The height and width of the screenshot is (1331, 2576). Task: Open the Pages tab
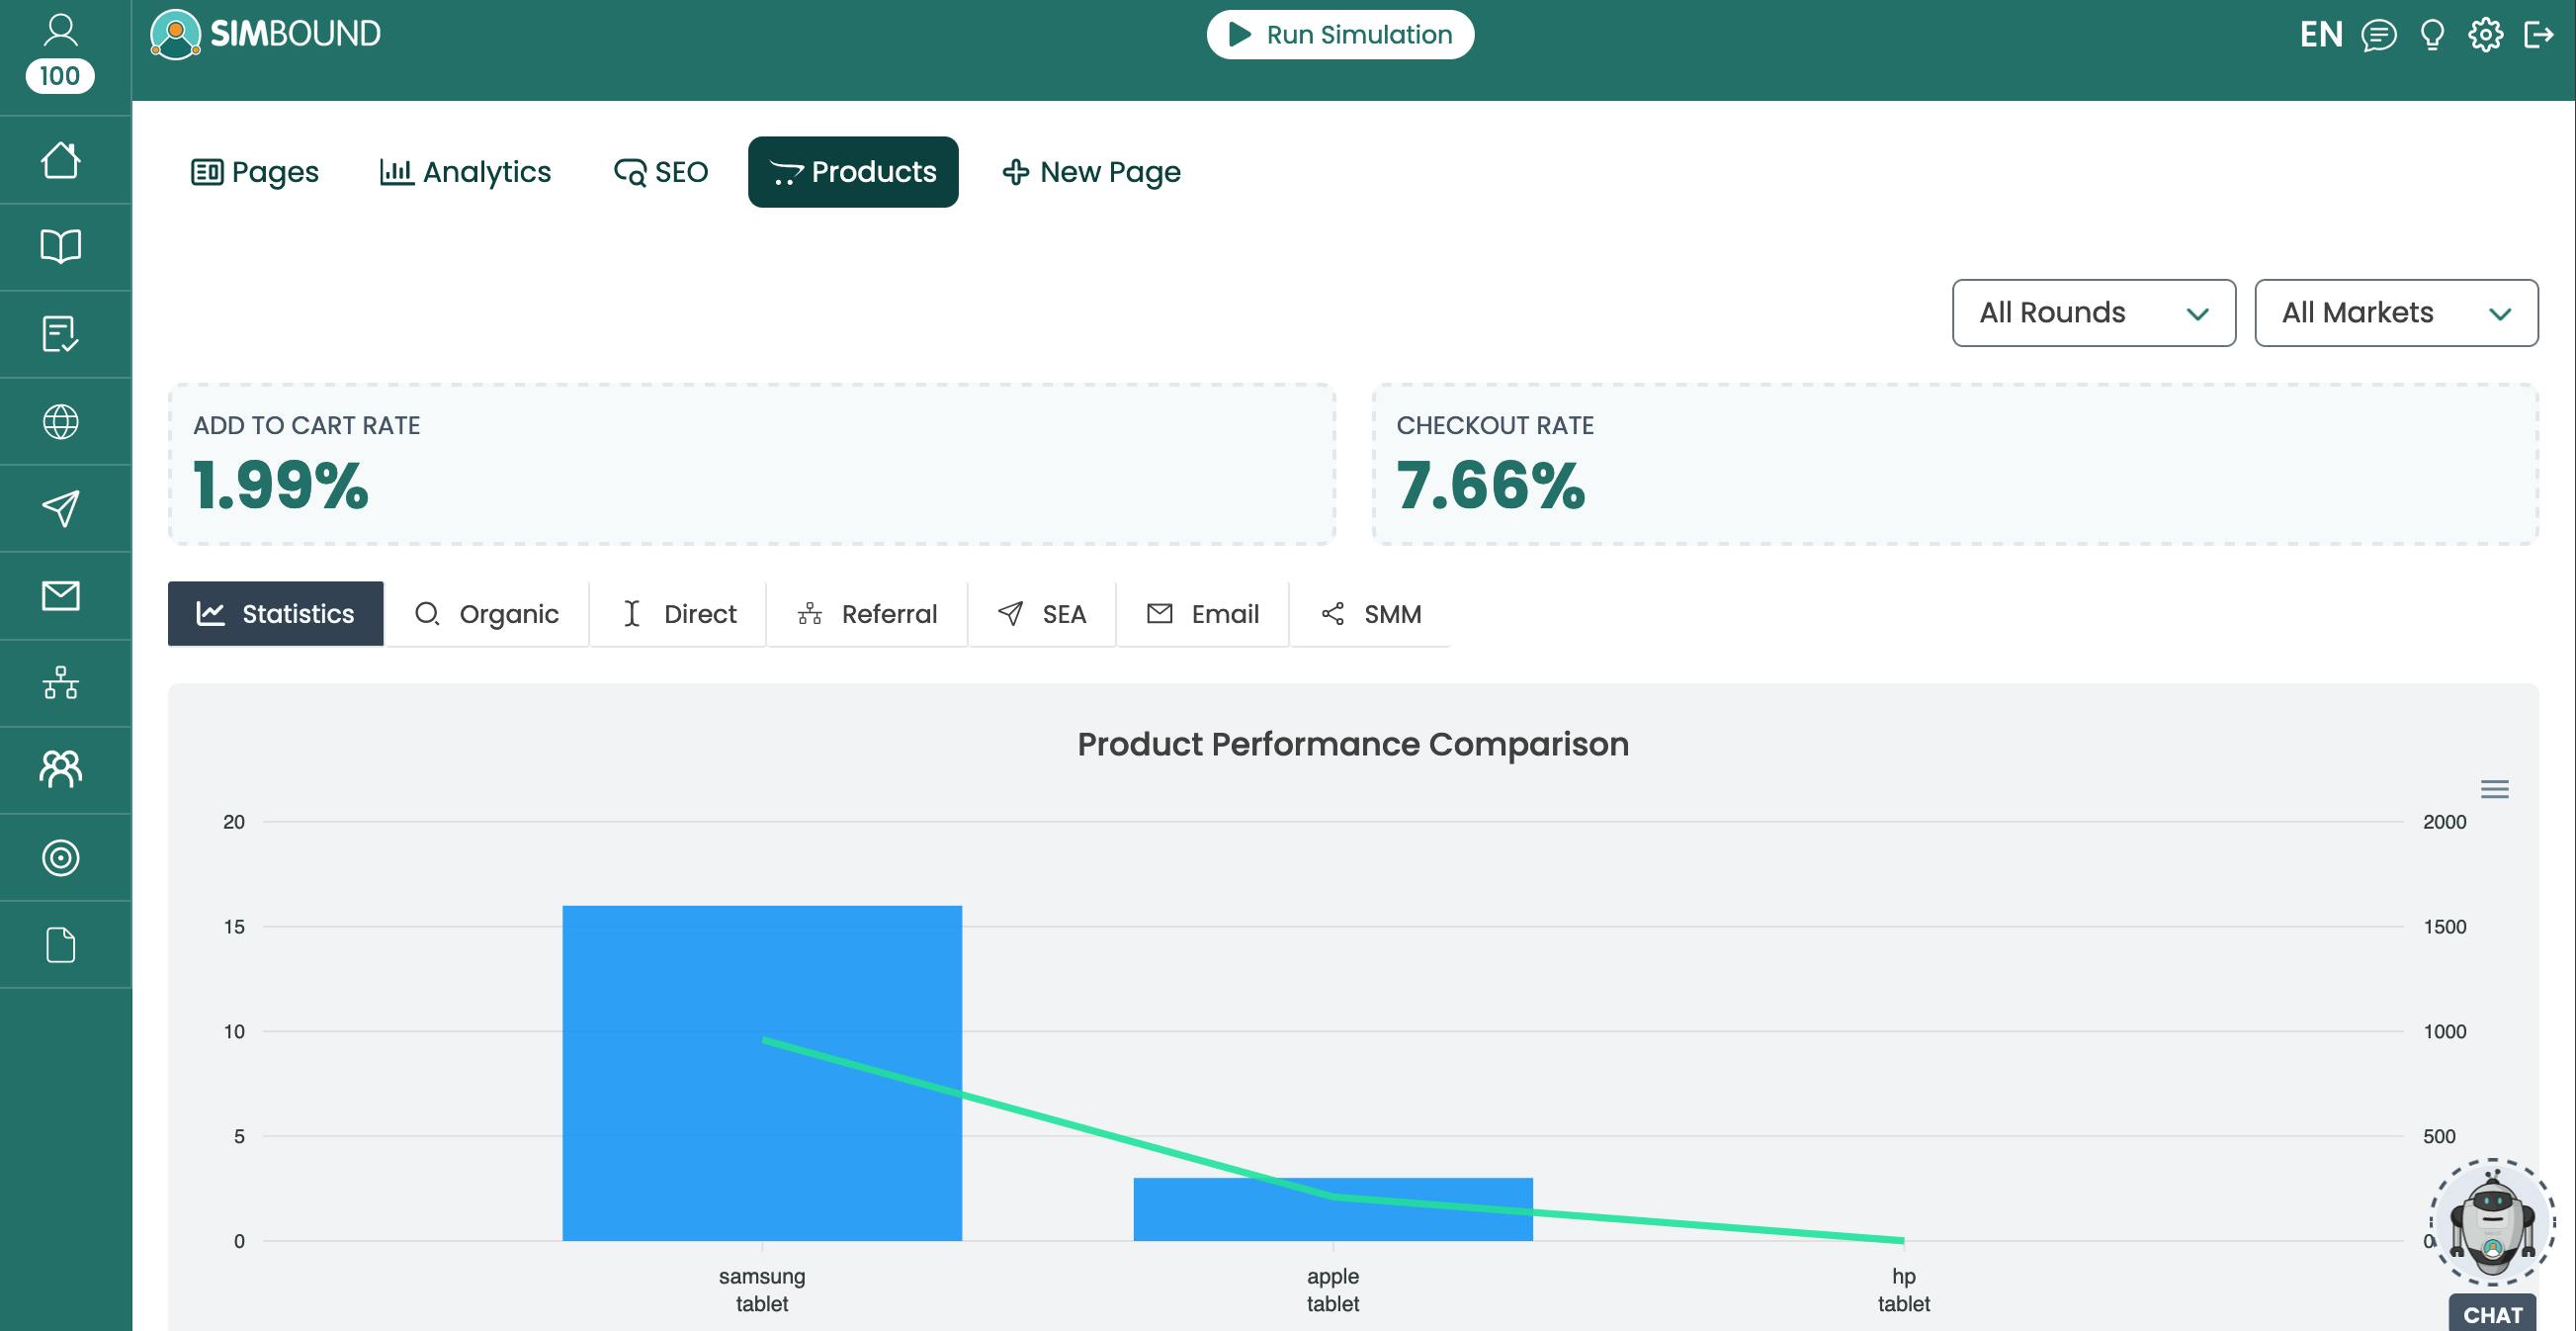click(255, 172)
